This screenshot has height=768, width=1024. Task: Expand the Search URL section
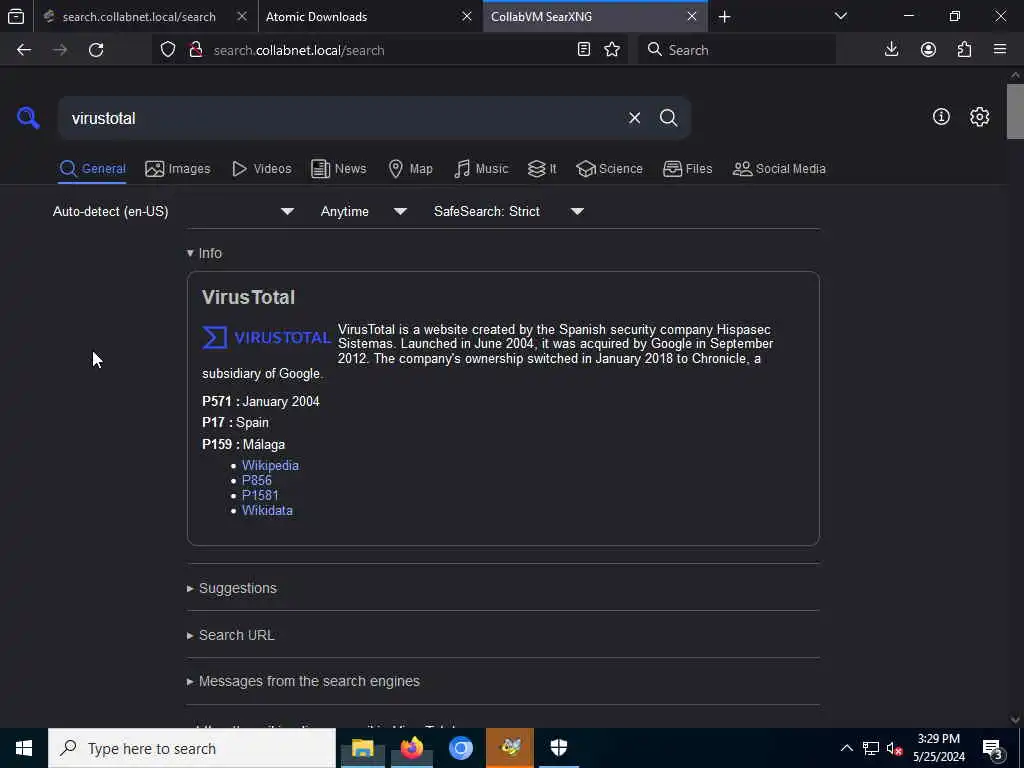[231, 635]
